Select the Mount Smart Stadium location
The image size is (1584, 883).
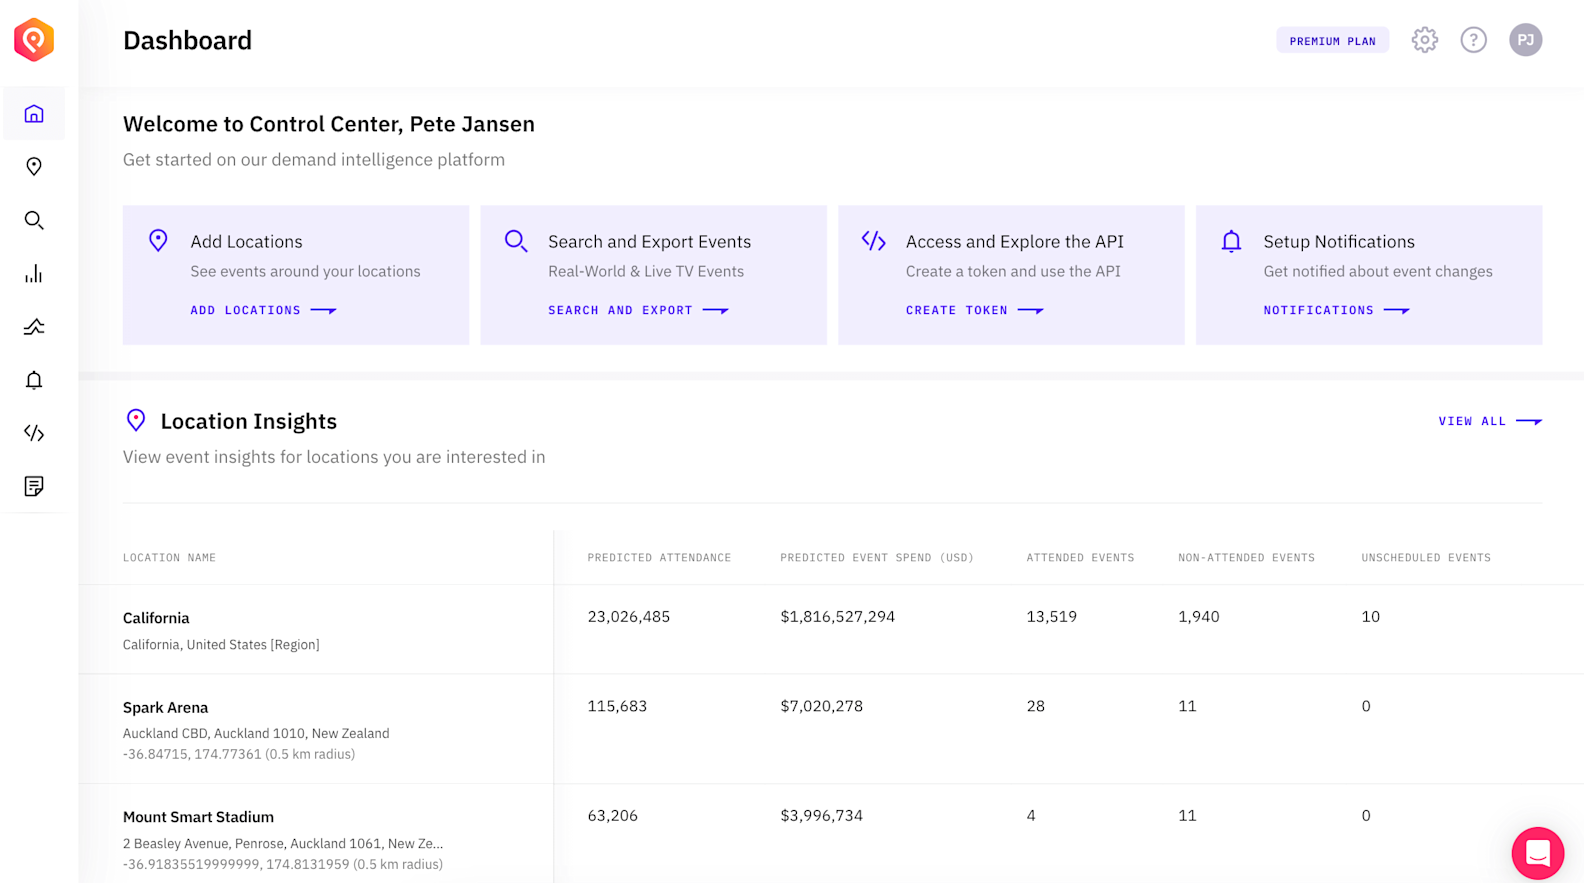198,817
